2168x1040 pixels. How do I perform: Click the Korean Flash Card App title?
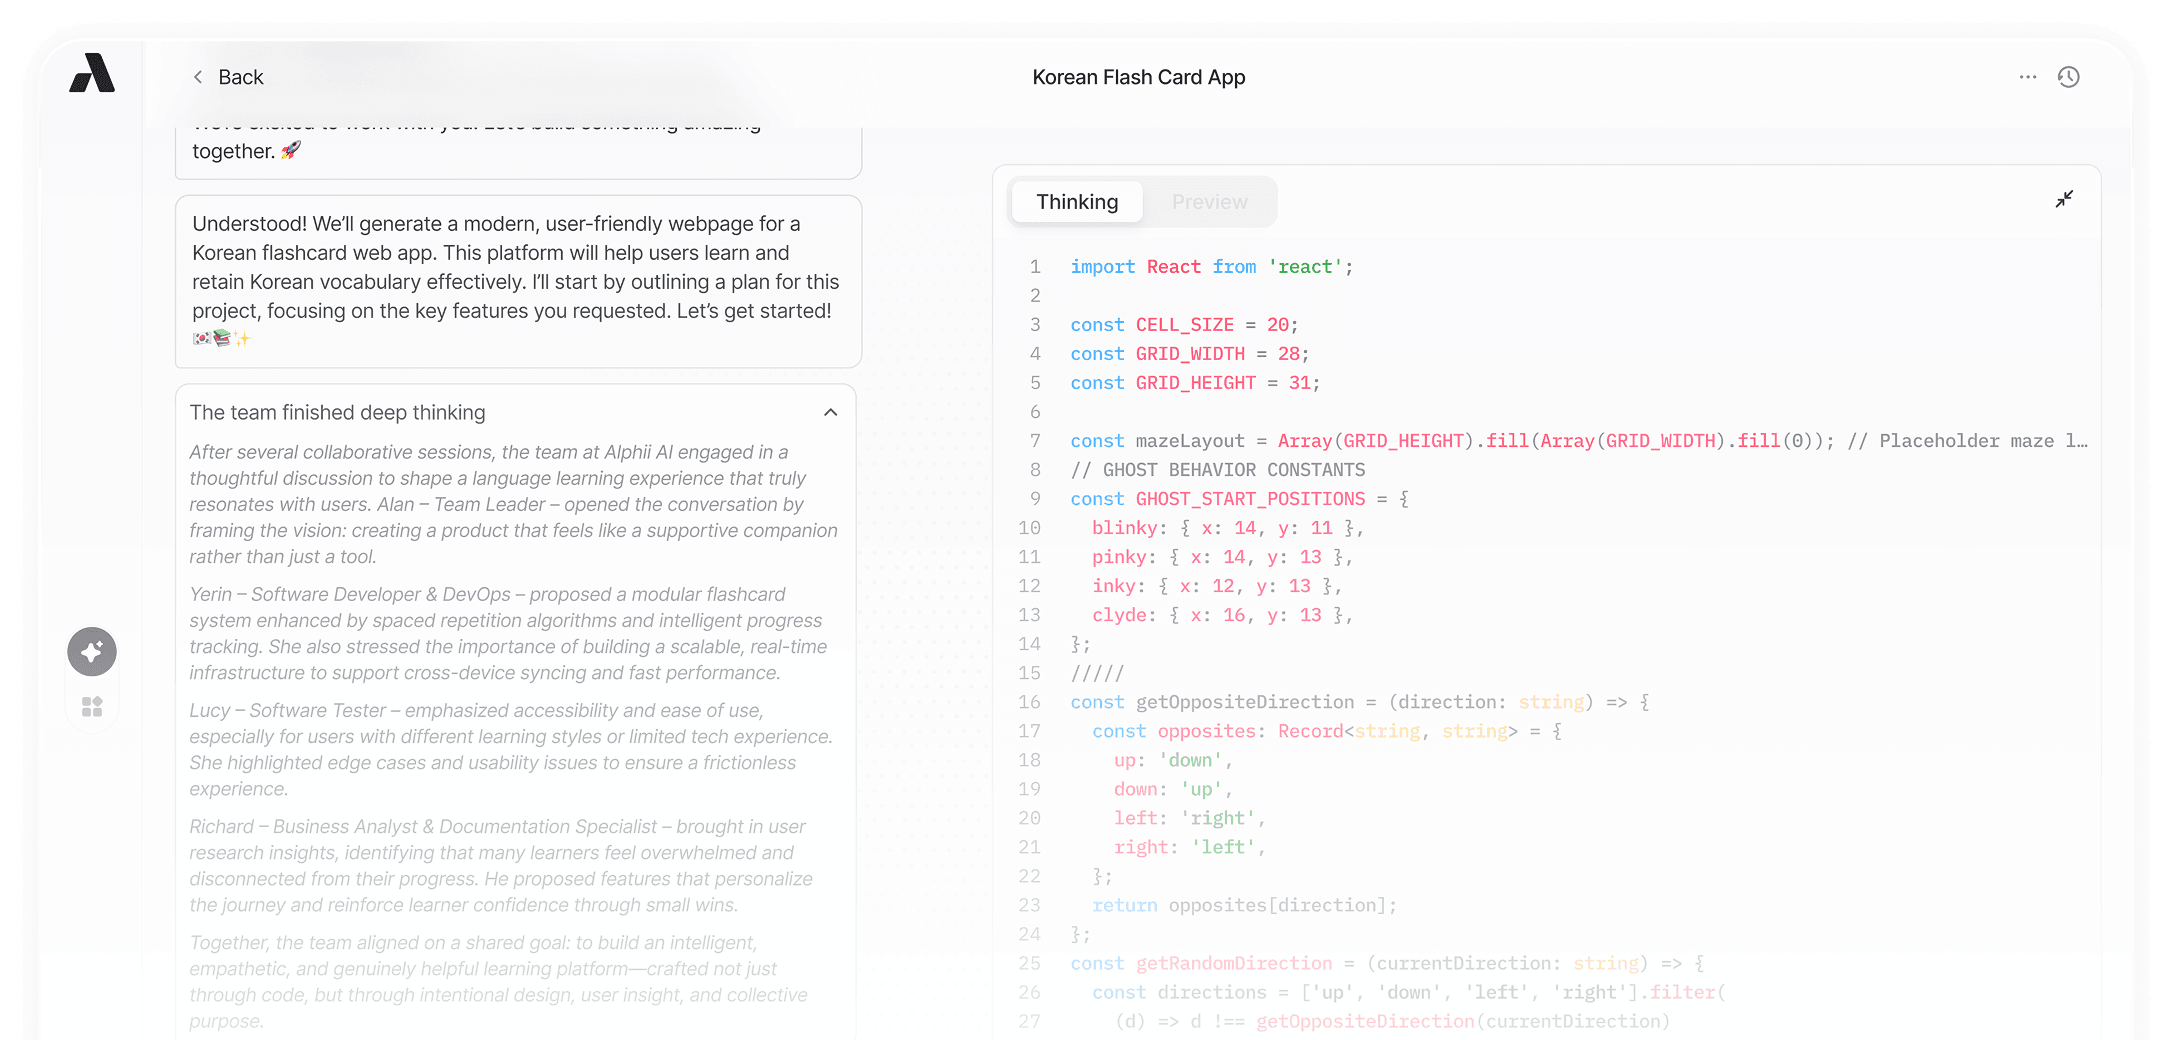pyautogui.click(x=1138, y=77)
